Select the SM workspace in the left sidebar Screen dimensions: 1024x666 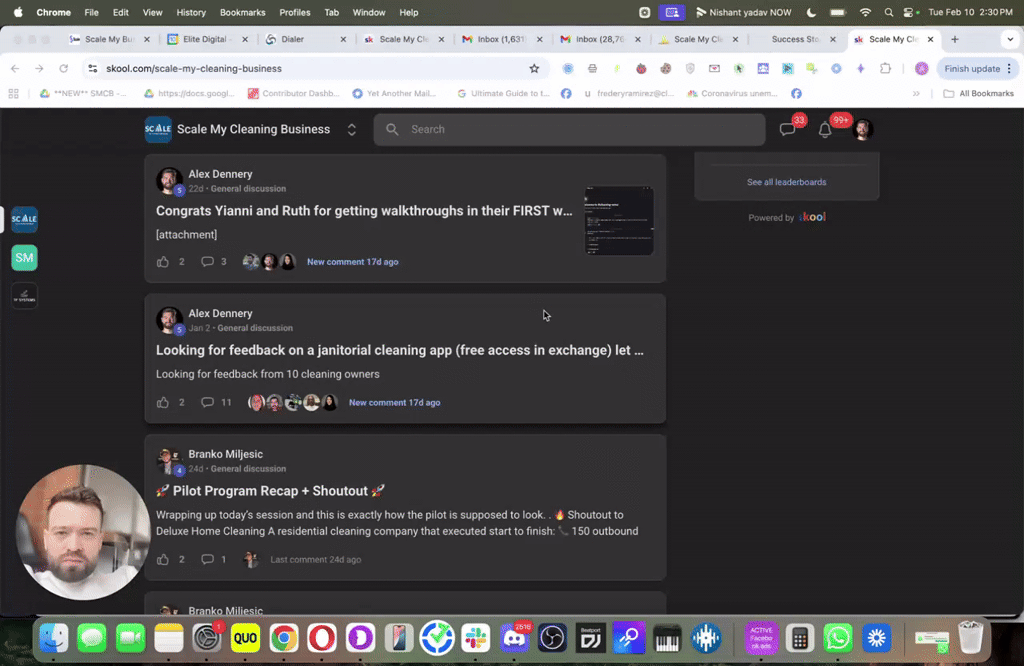(24, 257)
